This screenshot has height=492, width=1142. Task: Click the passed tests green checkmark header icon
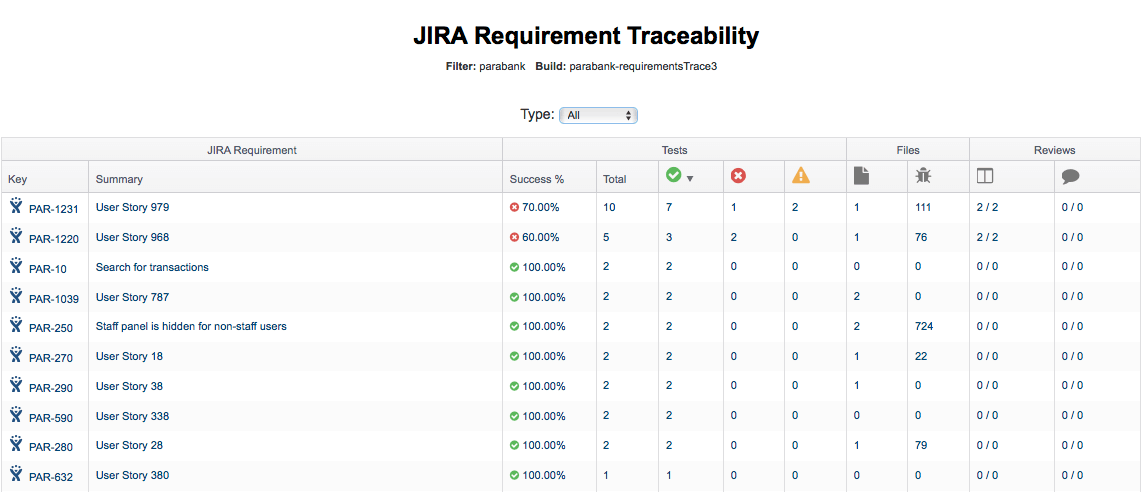pos(673,176)
